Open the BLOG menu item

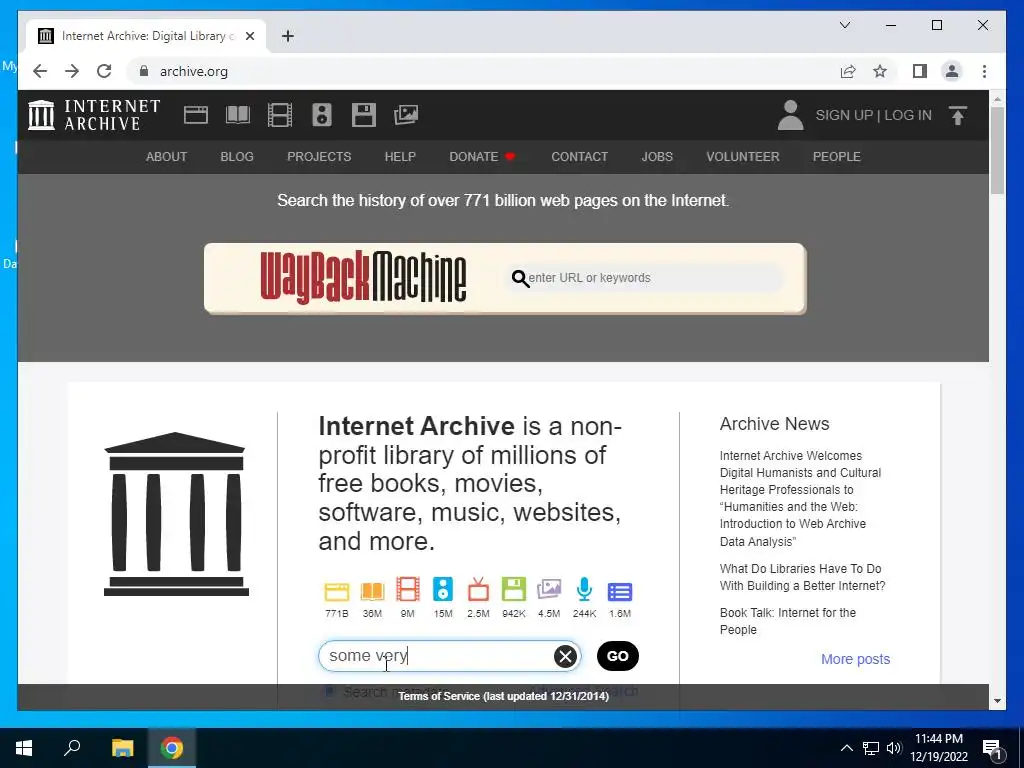tap(237, 157)
